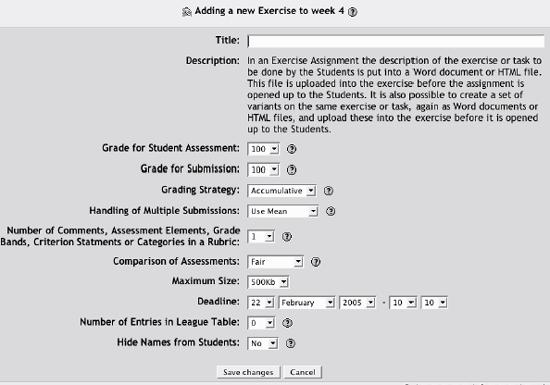Open help for Hide Names from Students
The width and height of the screenshot is (550, 385).
tap(290, 343)
